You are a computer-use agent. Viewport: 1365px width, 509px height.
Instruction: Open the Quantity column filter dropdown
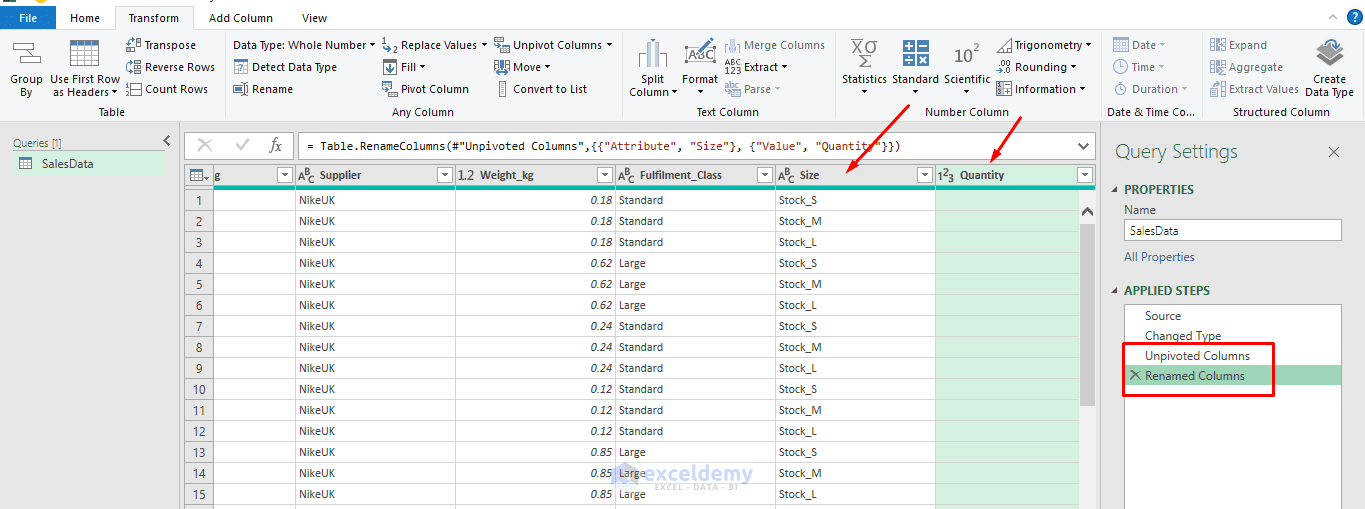pyautogui.click(x=1085, y=175)
